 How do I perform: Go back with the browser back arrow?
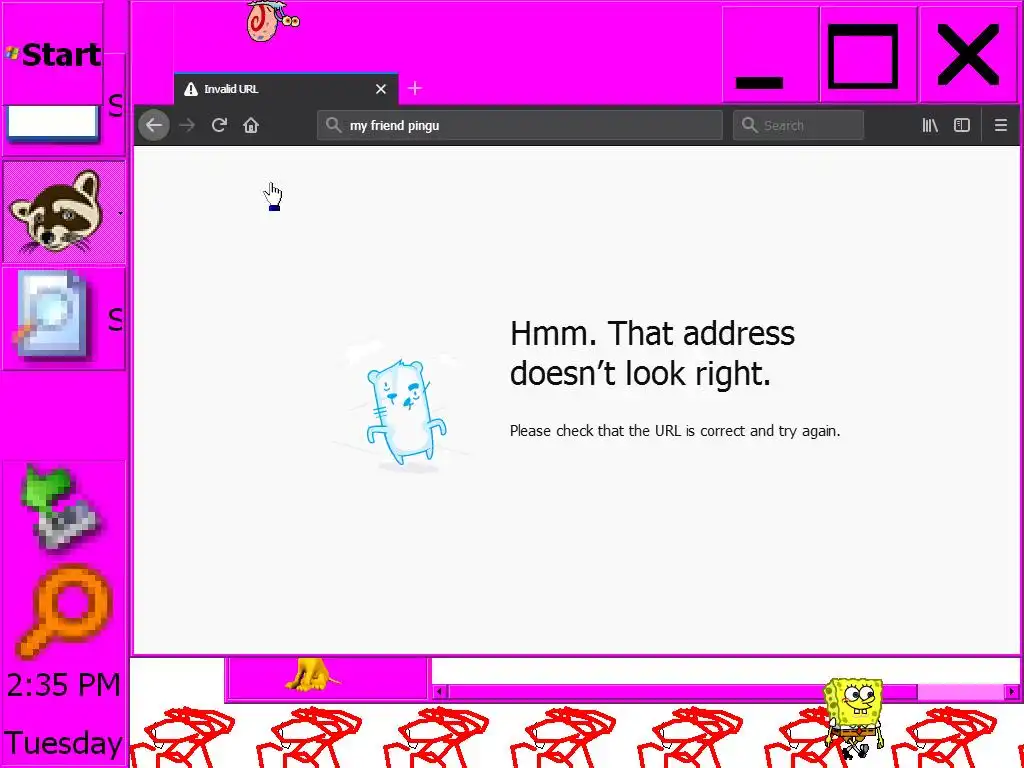click(154, 125)
